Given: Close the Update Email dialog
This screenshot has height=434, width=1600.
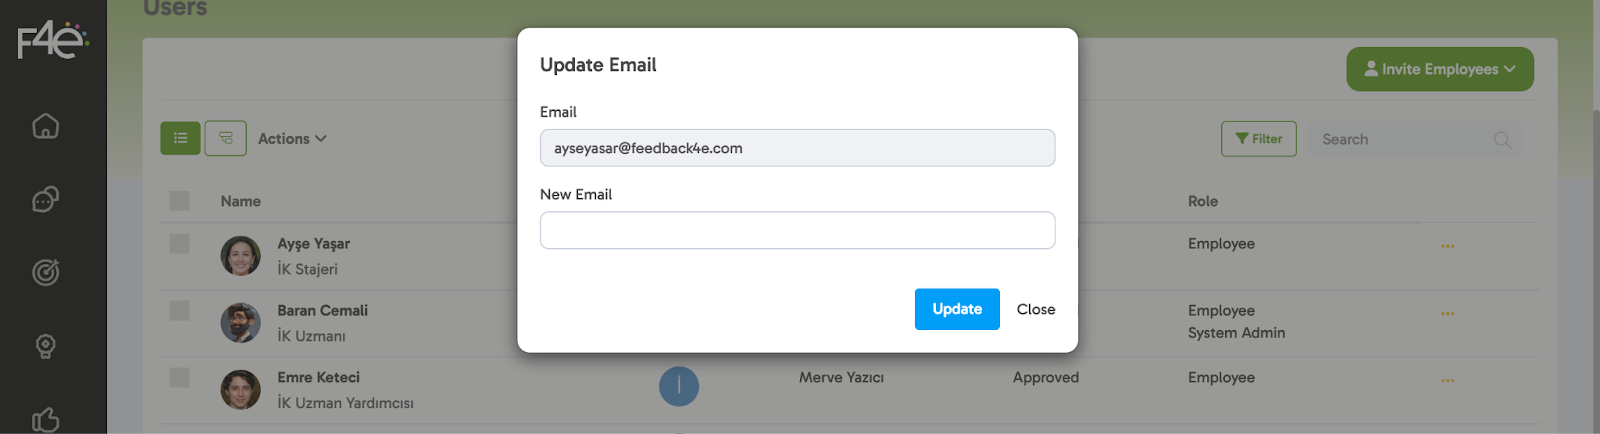Looking at the screenshot, I should coord(1036,309).
